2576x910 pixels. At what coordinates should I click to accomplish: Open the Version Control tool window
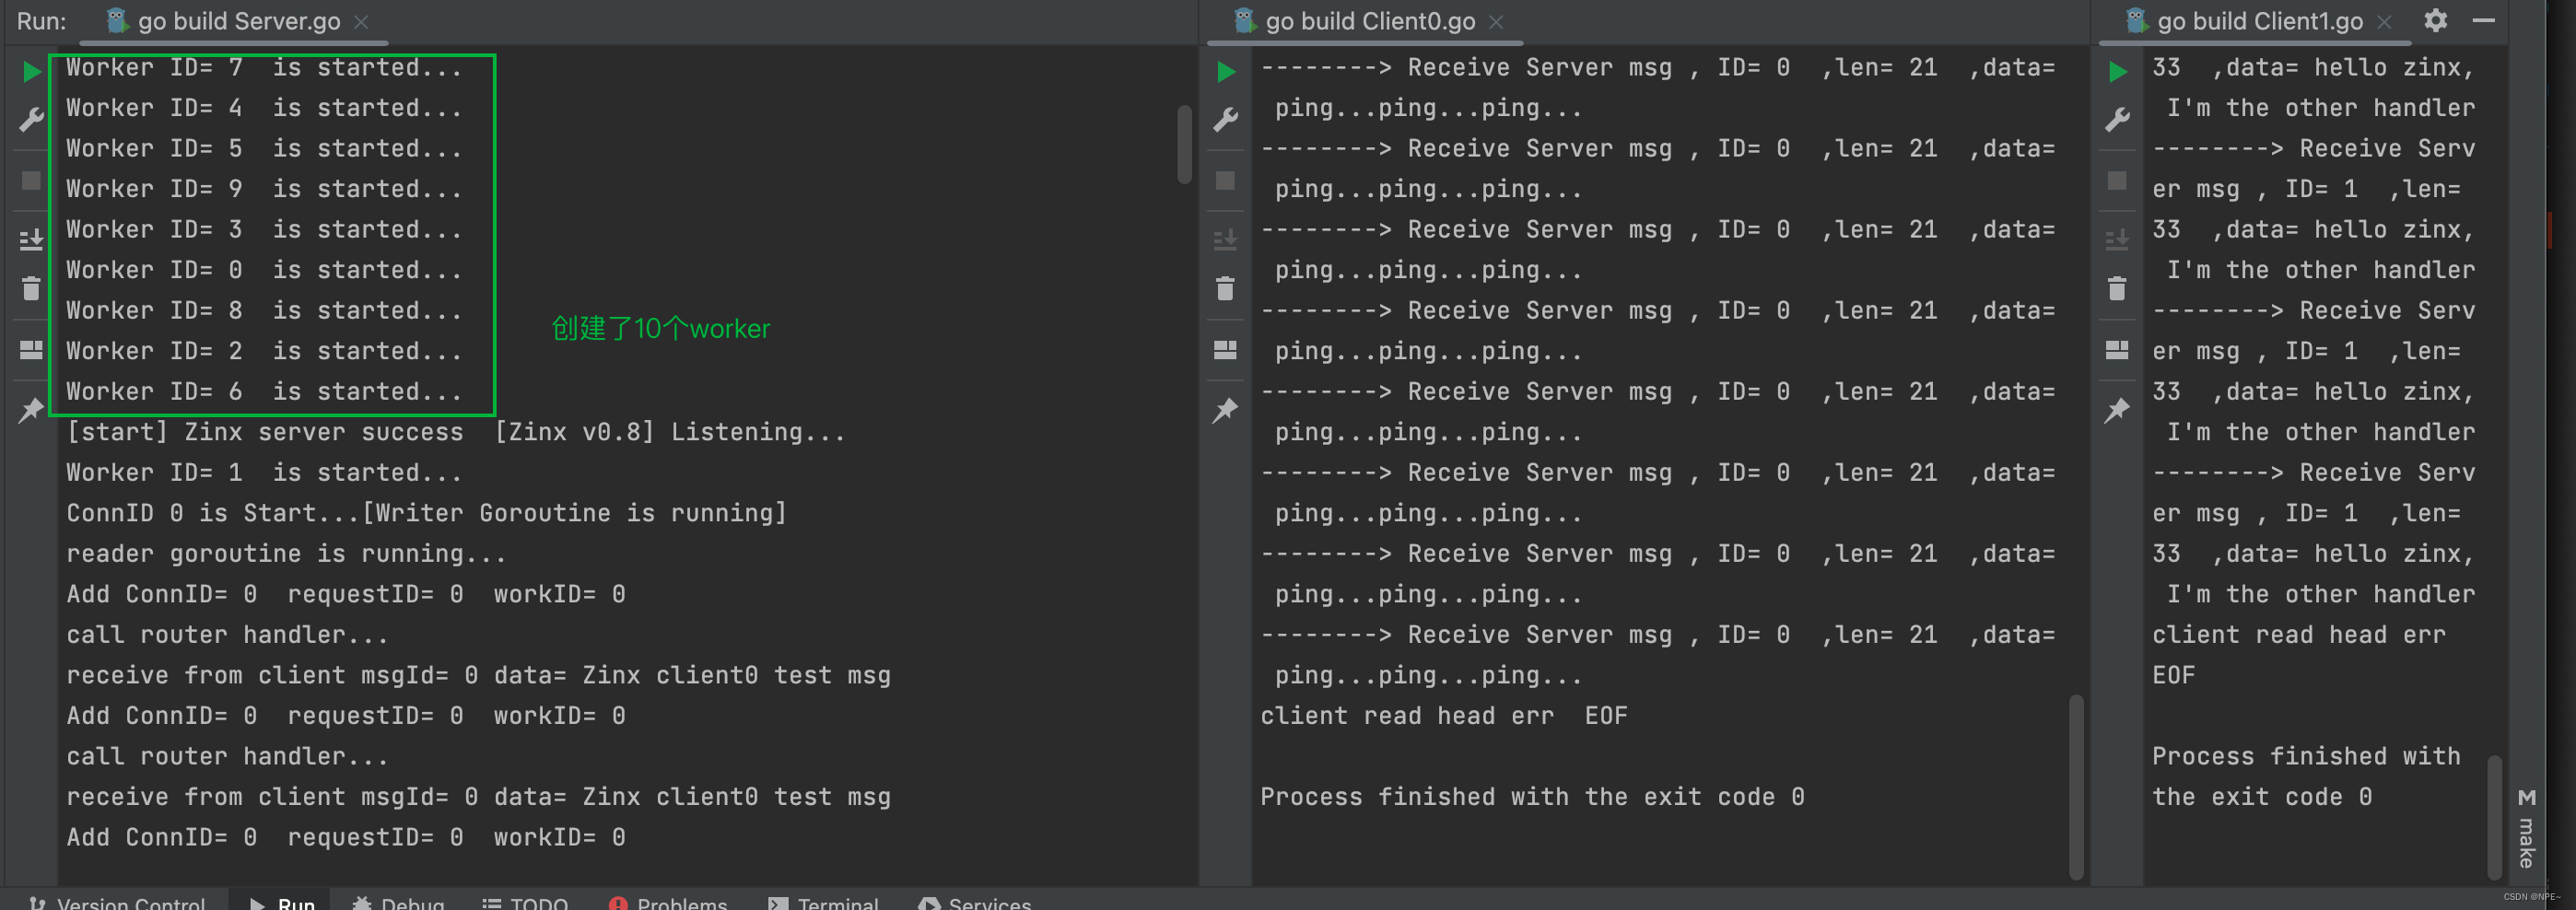pos(117,902)
